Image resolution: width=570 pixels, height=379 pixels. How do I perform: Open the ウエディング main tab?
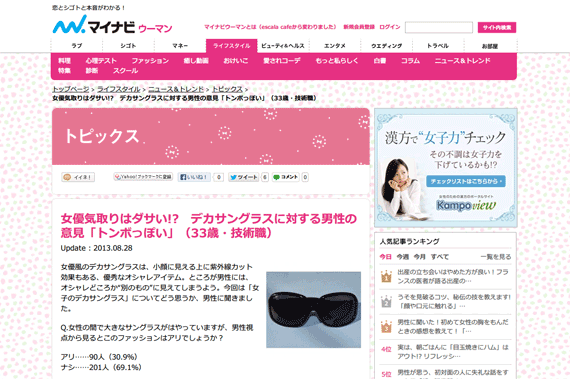tap(386, 46)
